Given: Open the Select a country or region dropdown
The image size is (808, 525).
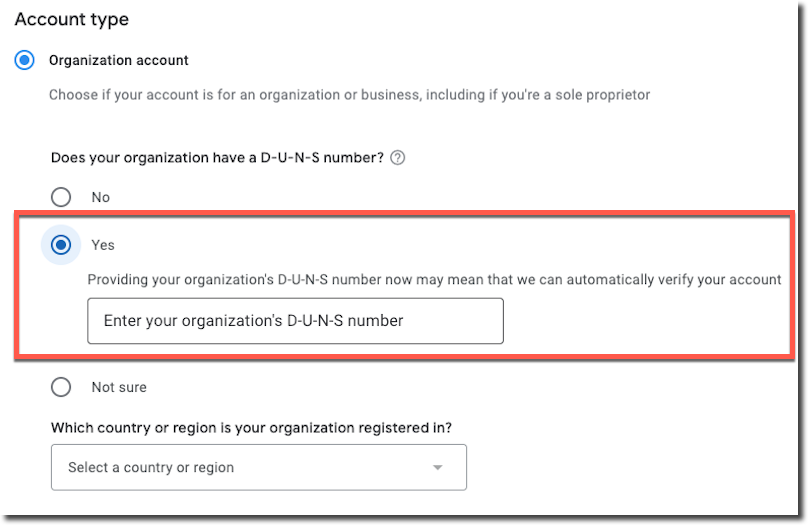Looking at the screenshot, I should (x=259, y=467).
